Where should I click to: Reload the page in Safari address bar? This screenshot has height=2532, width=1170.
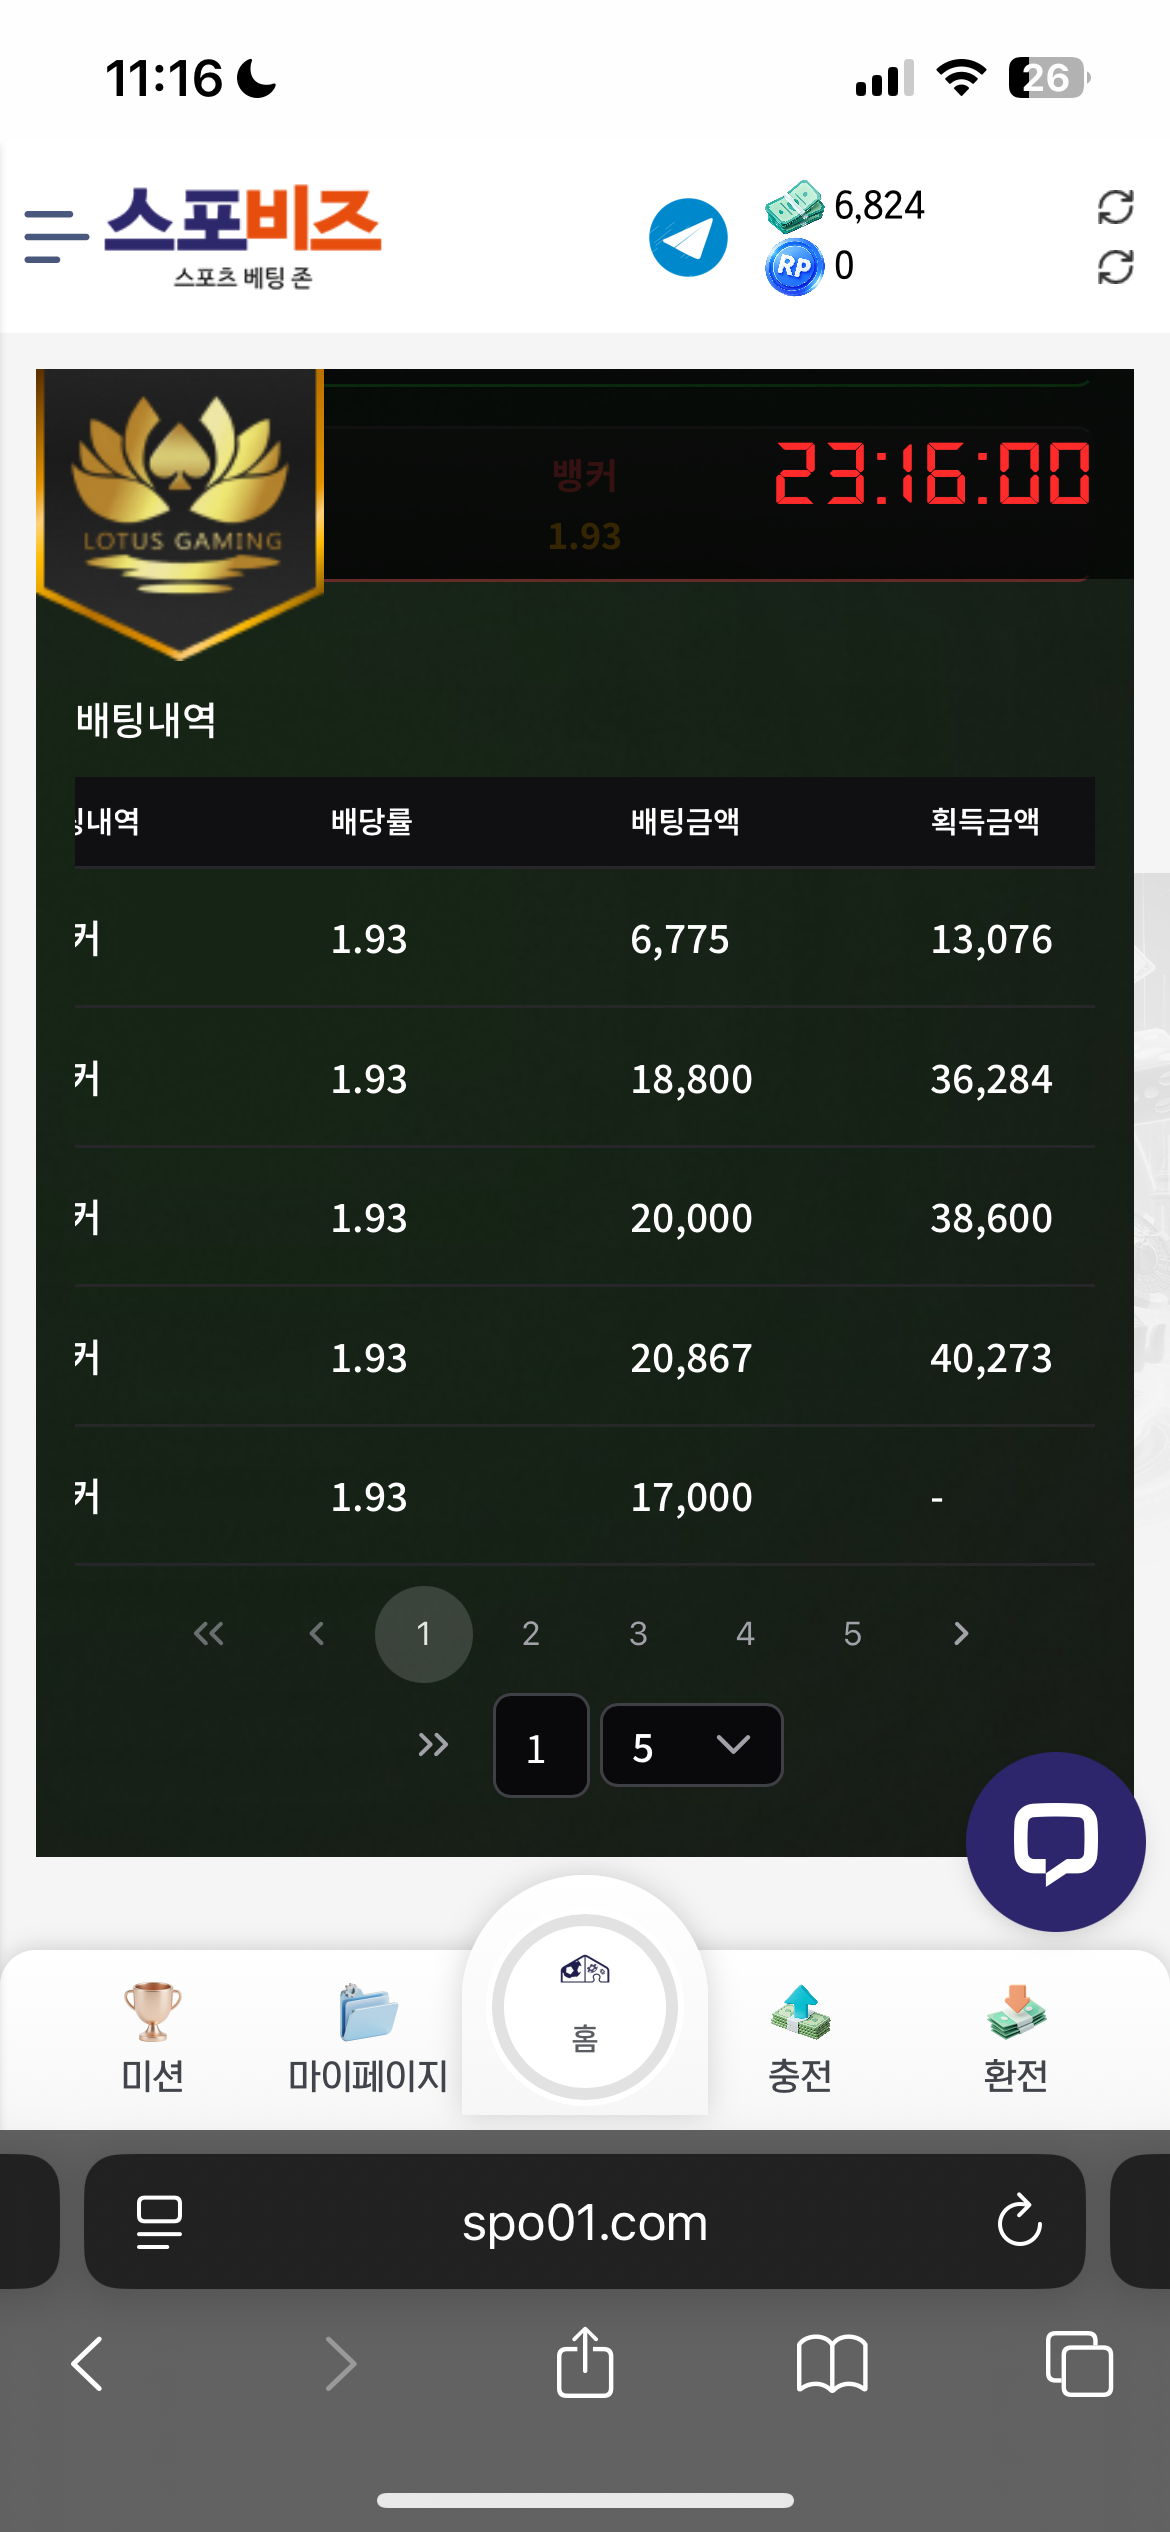click(1019, 2221)
